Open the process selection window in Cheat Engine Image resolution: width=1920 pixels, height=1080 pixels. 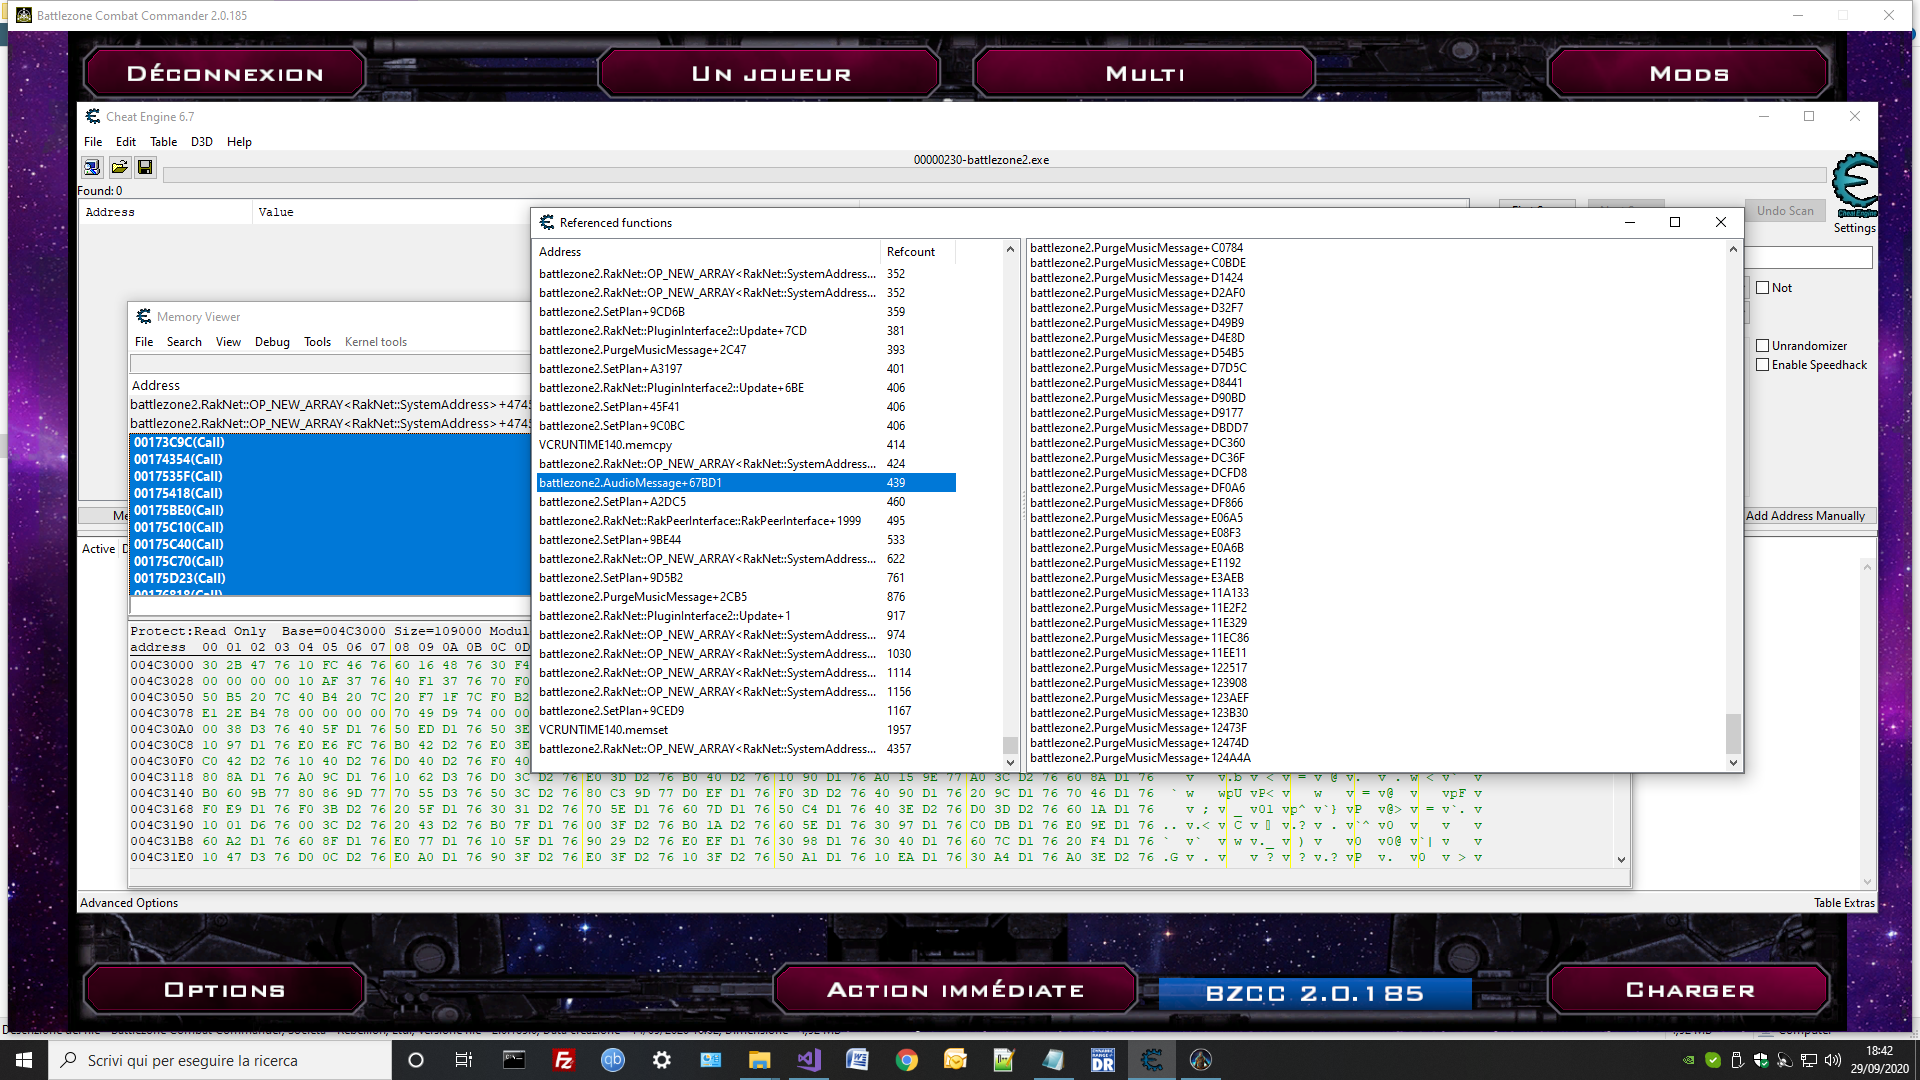click(x=92, y=167)
